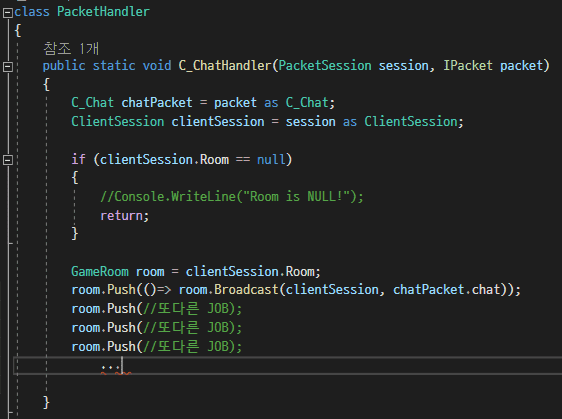Image resolution: width=562 pixels, height=419 pixels.
Task: Click the commented Console.WriteLine line
Action: (232, 196)
